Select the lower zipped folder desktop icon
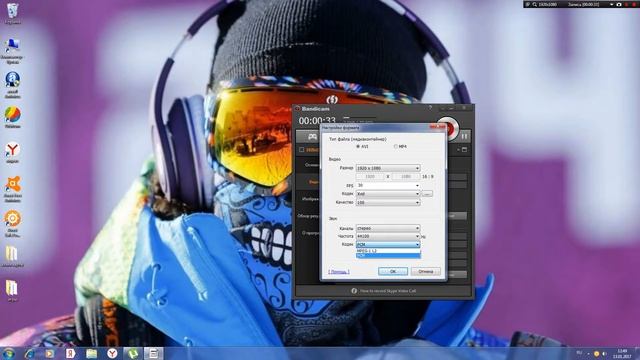640x360 pixels. pos(12,289)
